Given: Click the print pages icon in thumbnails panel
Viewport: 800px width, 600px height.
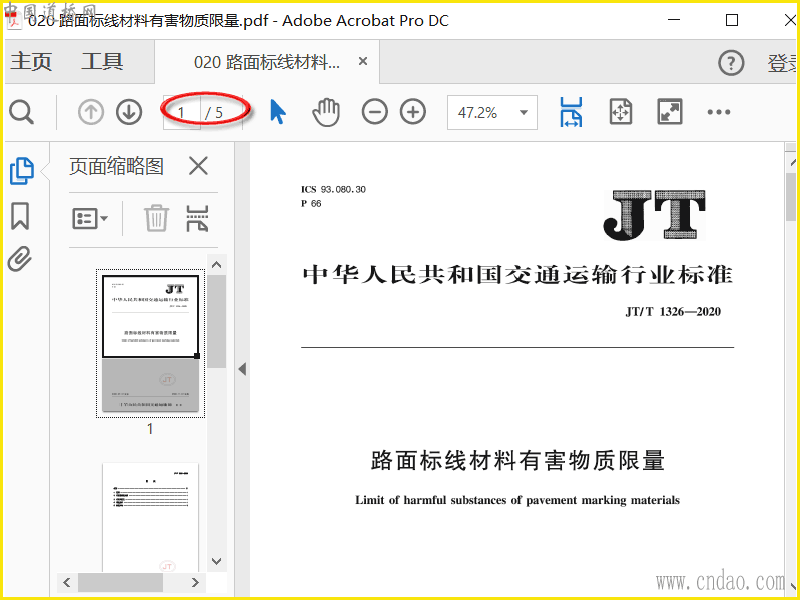Looking at the screenshot, I should (x=197, y=218).
